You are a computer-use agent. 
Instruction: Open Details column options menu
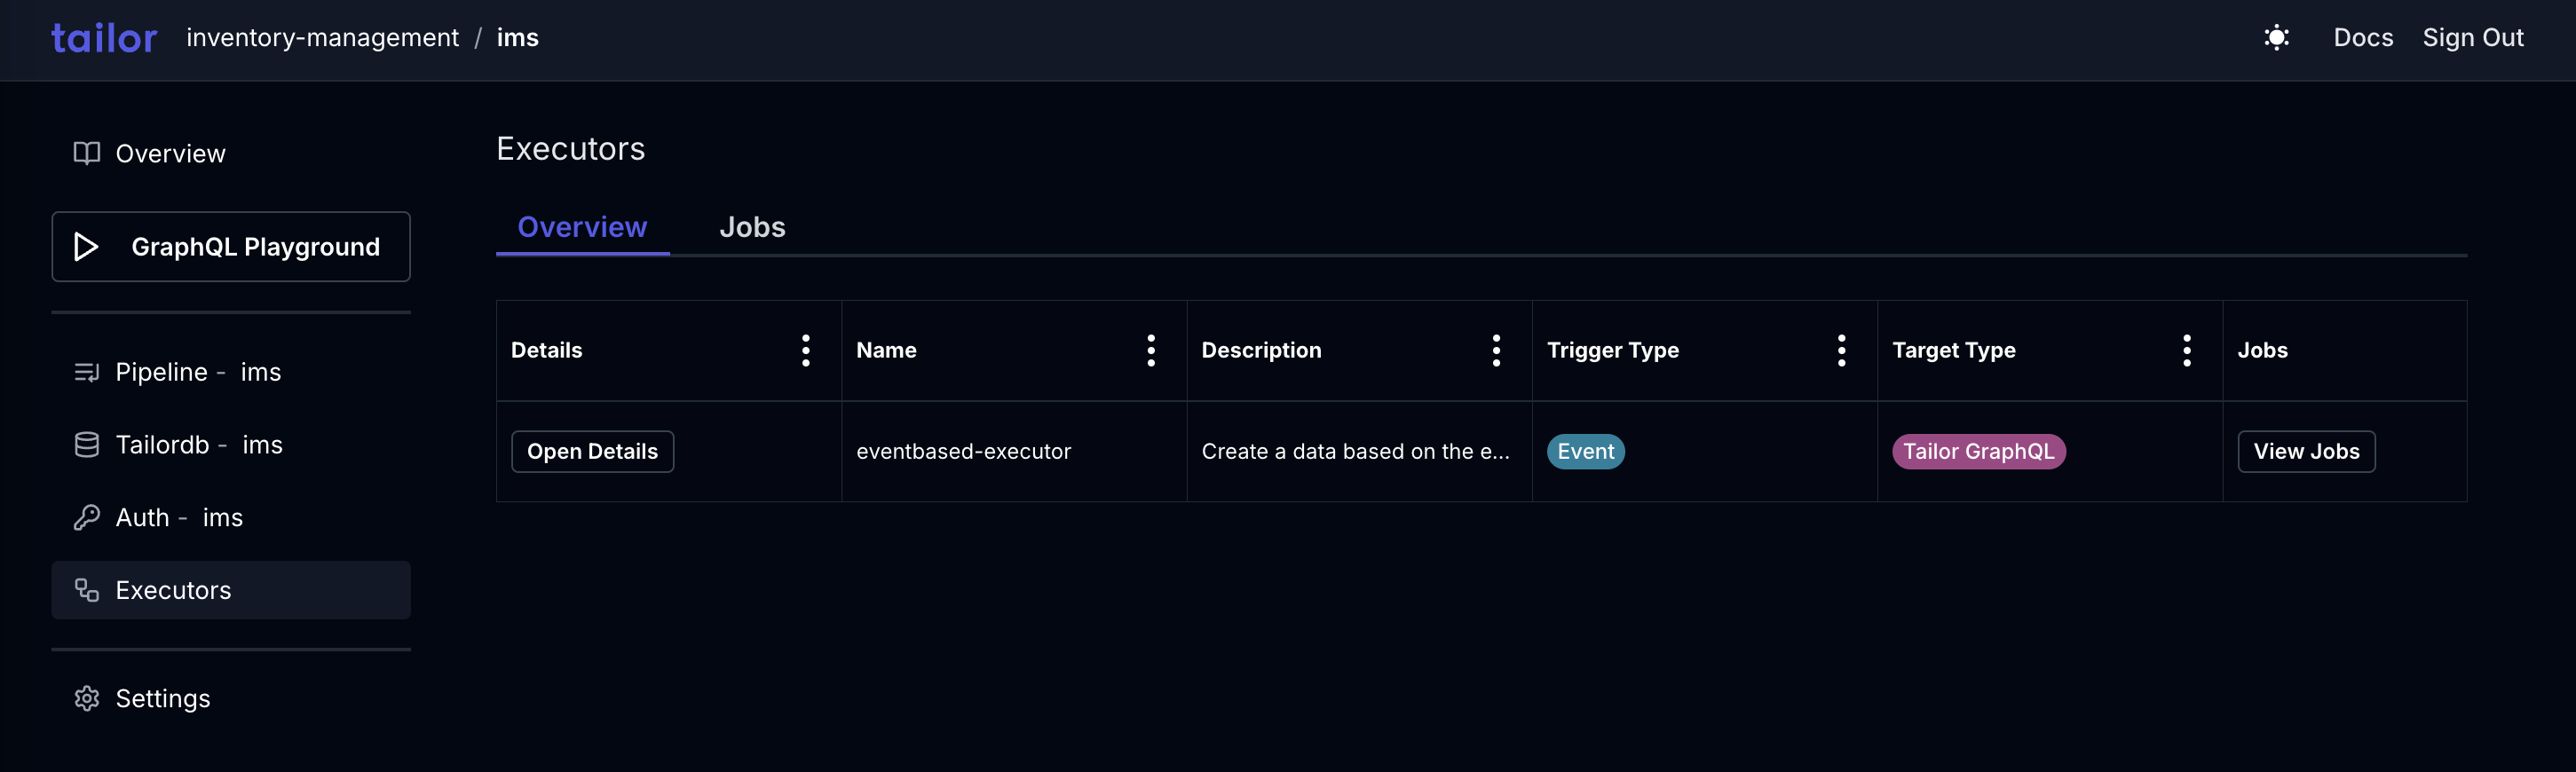pos(806,351)
